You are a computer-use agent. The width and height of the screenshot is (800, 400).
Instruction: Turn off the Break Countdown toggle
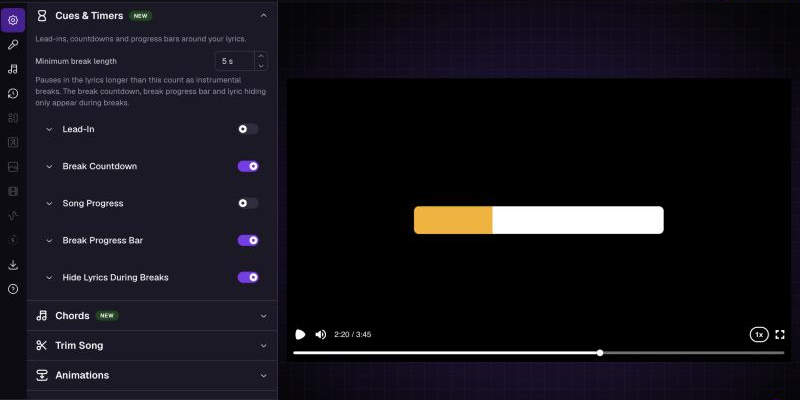click(x=248, y=166)
